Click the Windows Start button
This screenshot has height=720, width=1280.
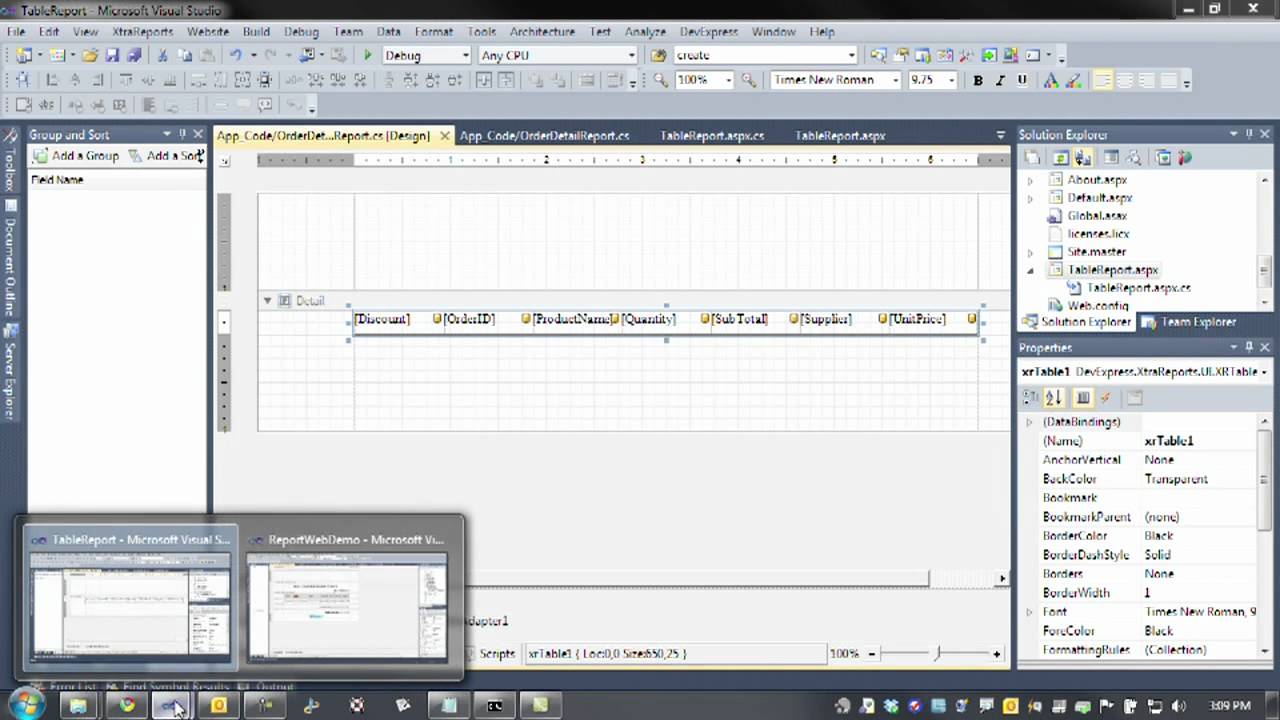[x=27, y=705]
